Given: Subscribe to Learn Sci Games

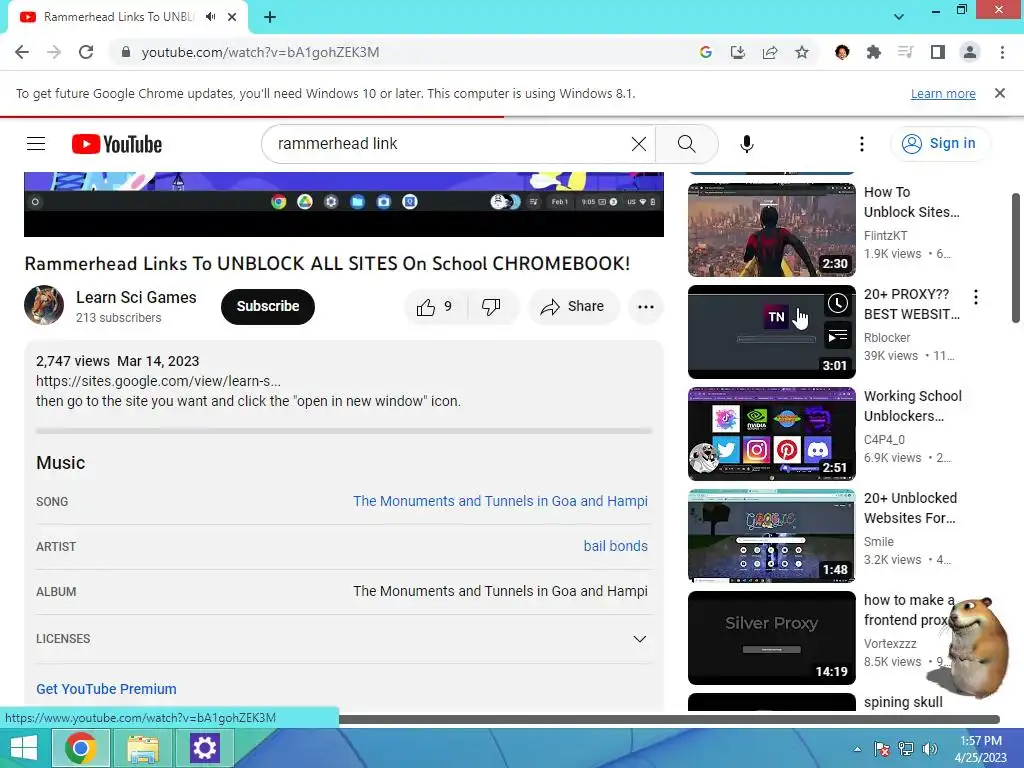Looking at the screenshot, I should click(268, 306).
